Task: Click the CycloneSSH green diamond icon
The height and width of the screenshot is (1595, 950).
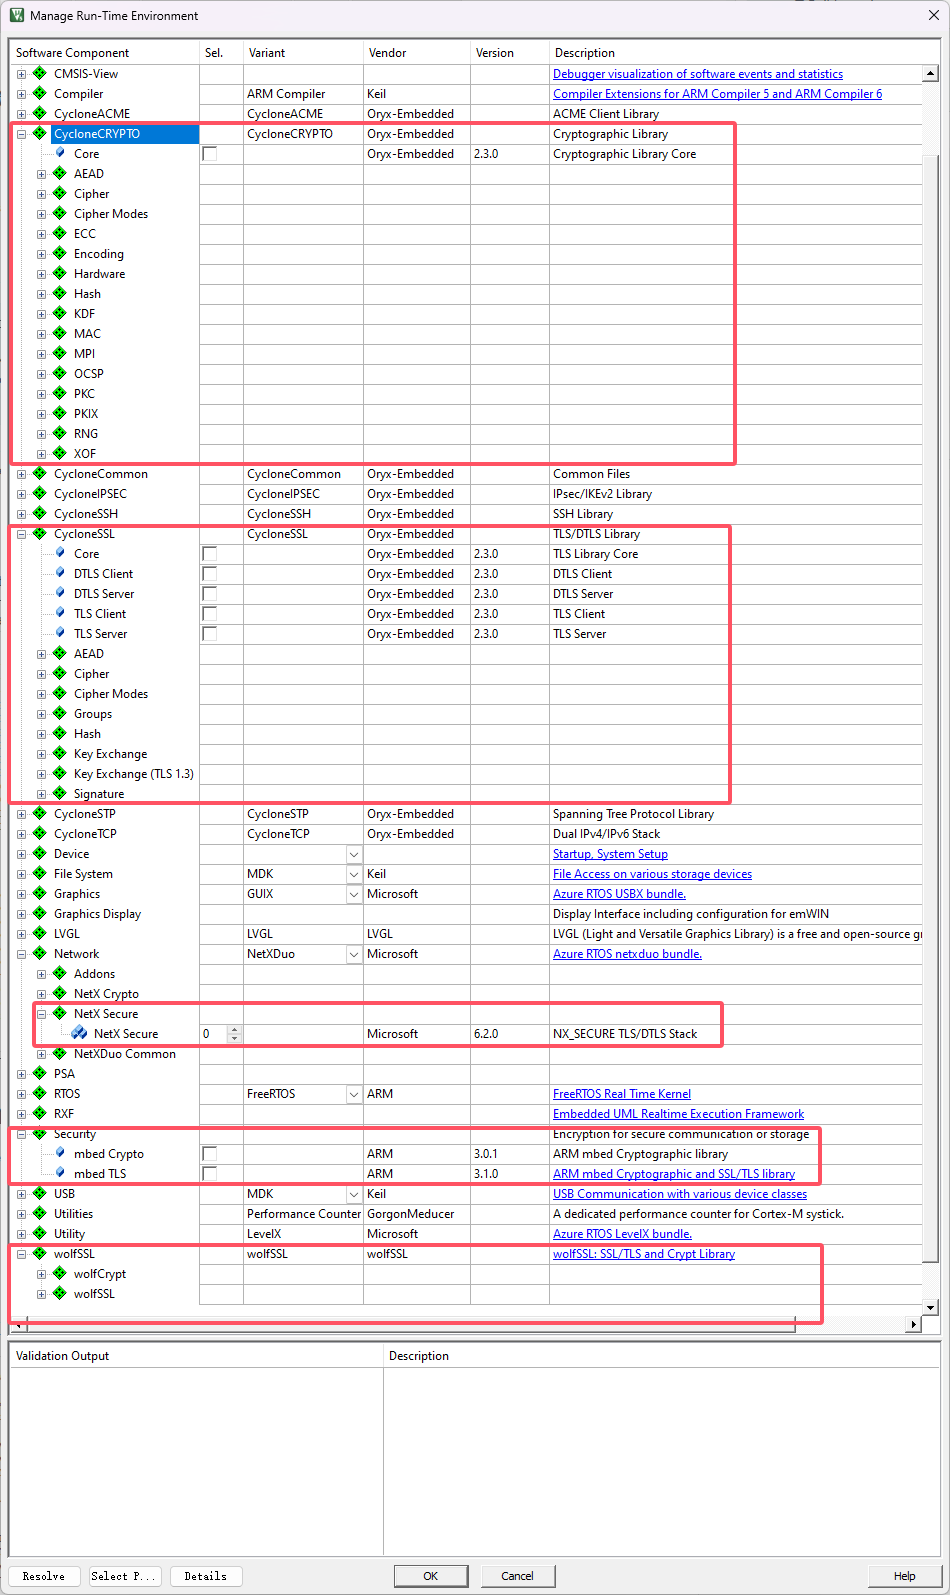Action: pyautogui.click(x=39, y=513)
